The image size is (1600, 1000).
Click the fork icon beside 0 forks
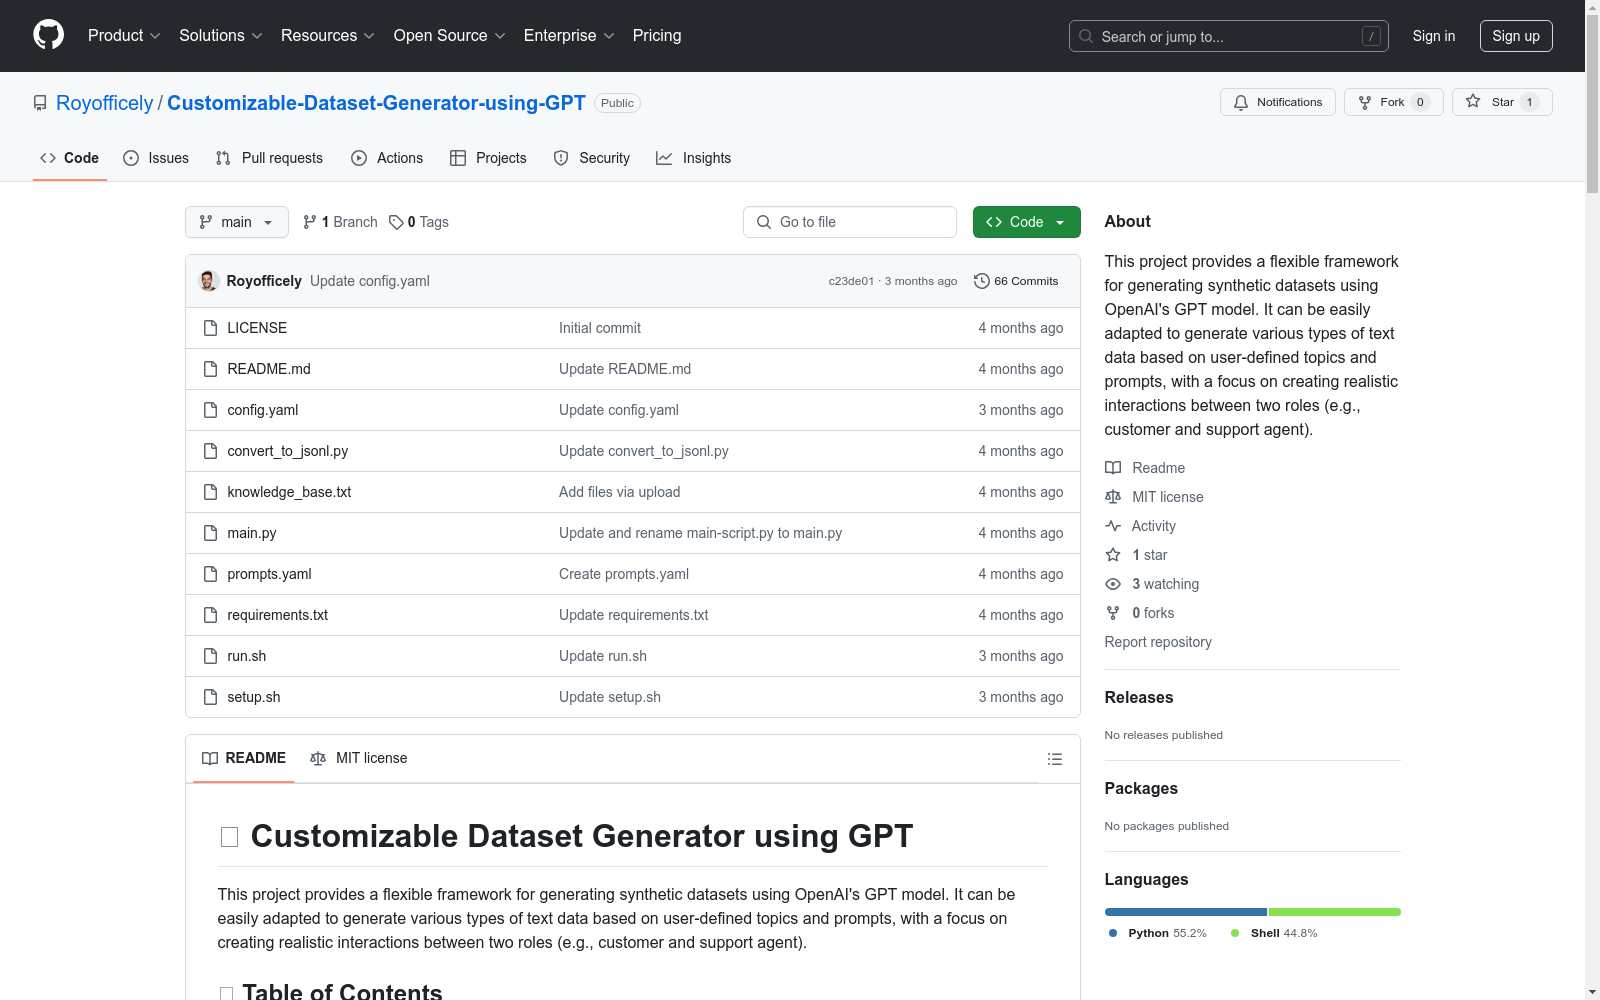coord(1113,613)
